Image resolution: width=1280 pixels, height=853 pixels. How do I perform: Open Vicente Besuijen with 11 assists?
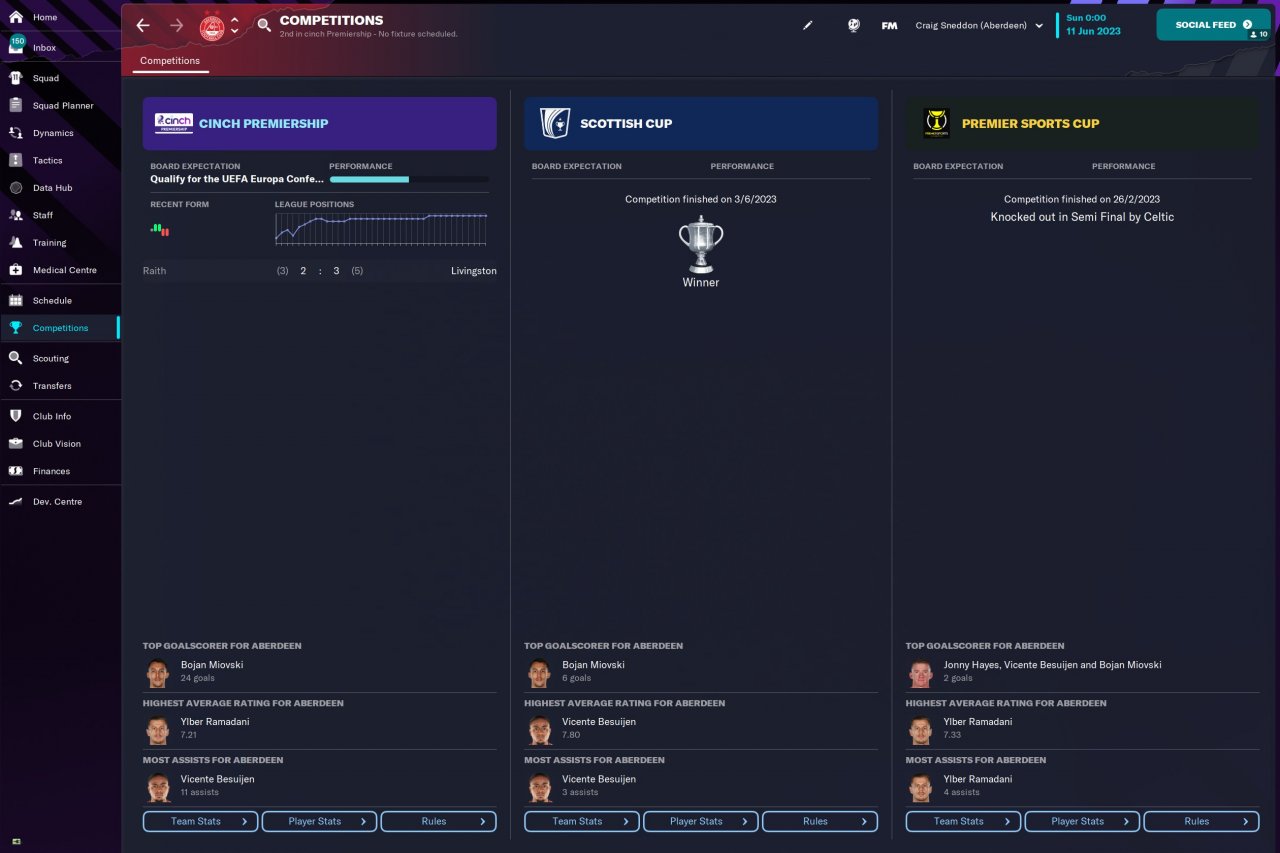pyautogui.click(x=217, y=779)
